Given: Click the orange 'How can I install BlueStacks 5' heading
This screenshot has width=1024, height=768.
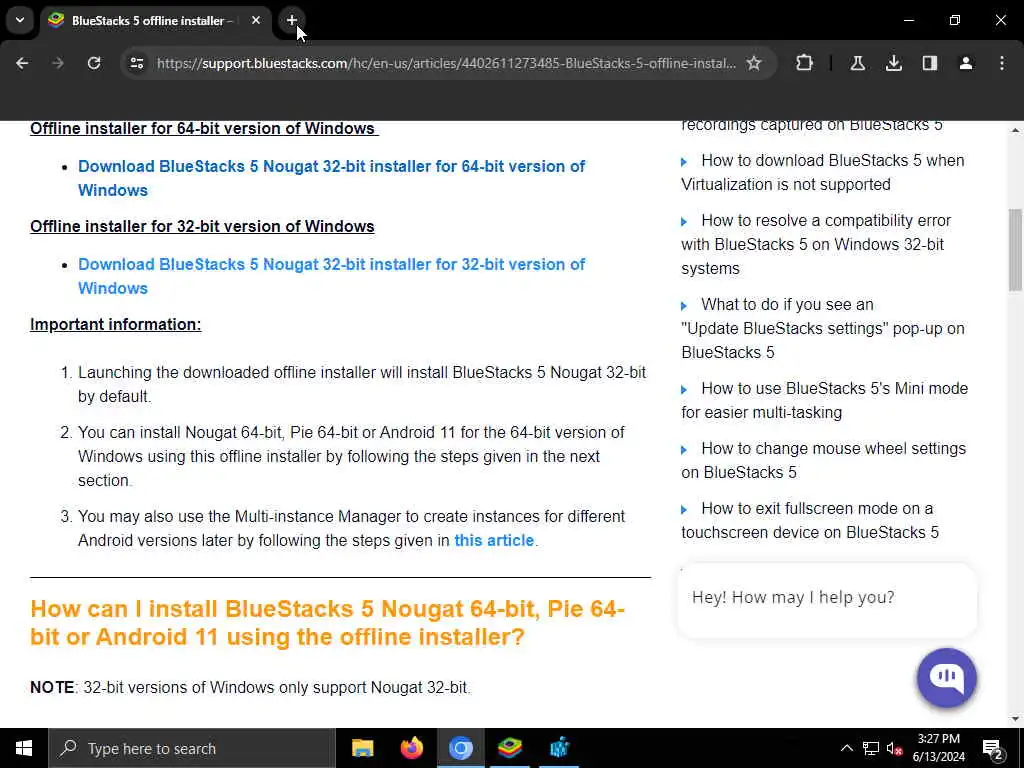Looking at the screenshot, I should click(x=327, y=622).
